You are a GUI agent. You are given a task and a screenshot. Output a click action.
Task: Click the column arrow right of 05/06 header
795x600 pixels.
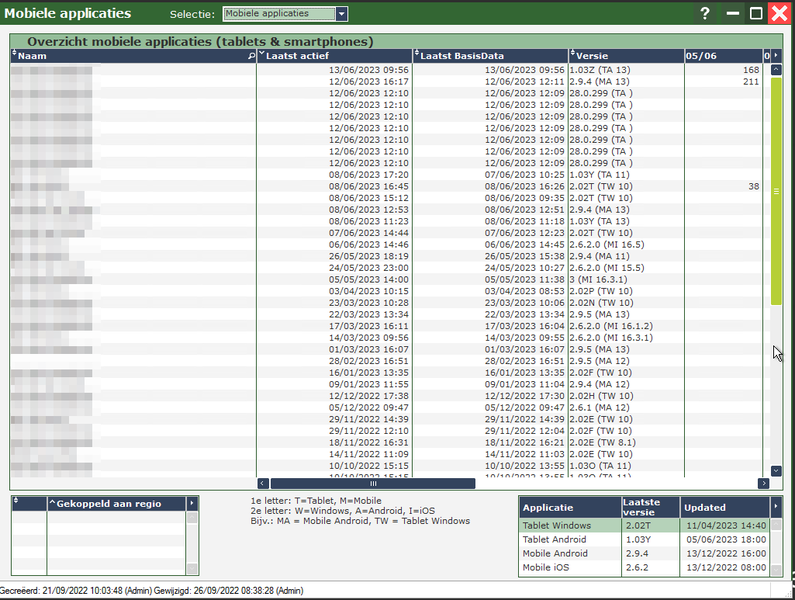777,56
